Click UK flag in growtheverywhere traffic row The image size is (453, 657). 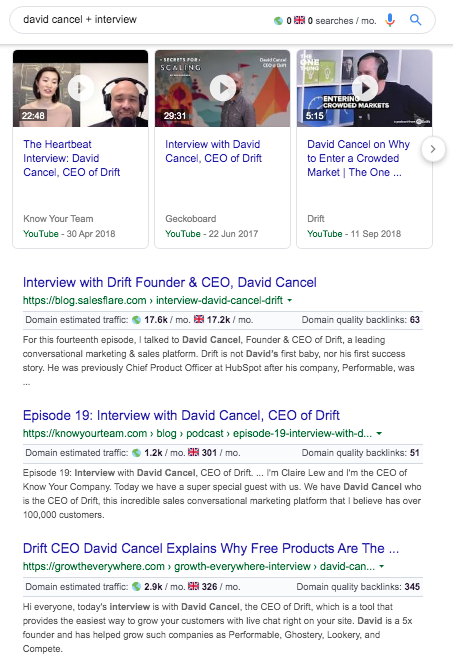(x=194, y=587)
